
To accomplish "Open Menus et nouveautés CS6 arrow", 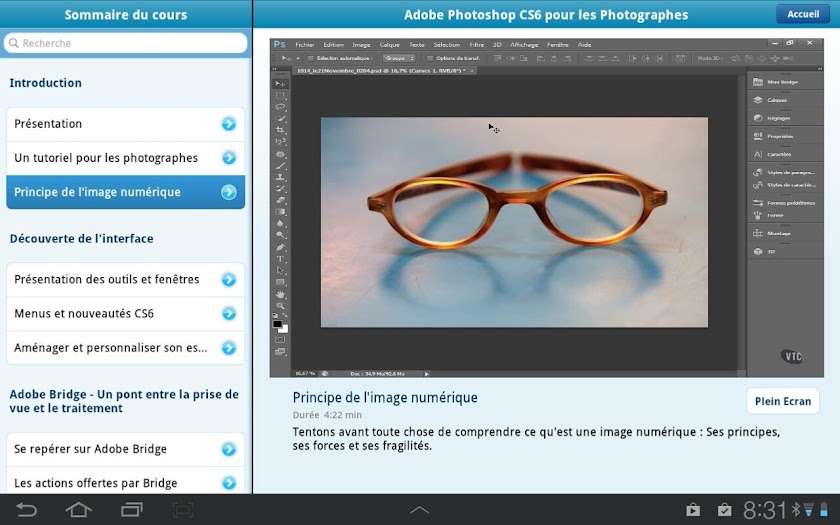I will [x=229, y=313].
